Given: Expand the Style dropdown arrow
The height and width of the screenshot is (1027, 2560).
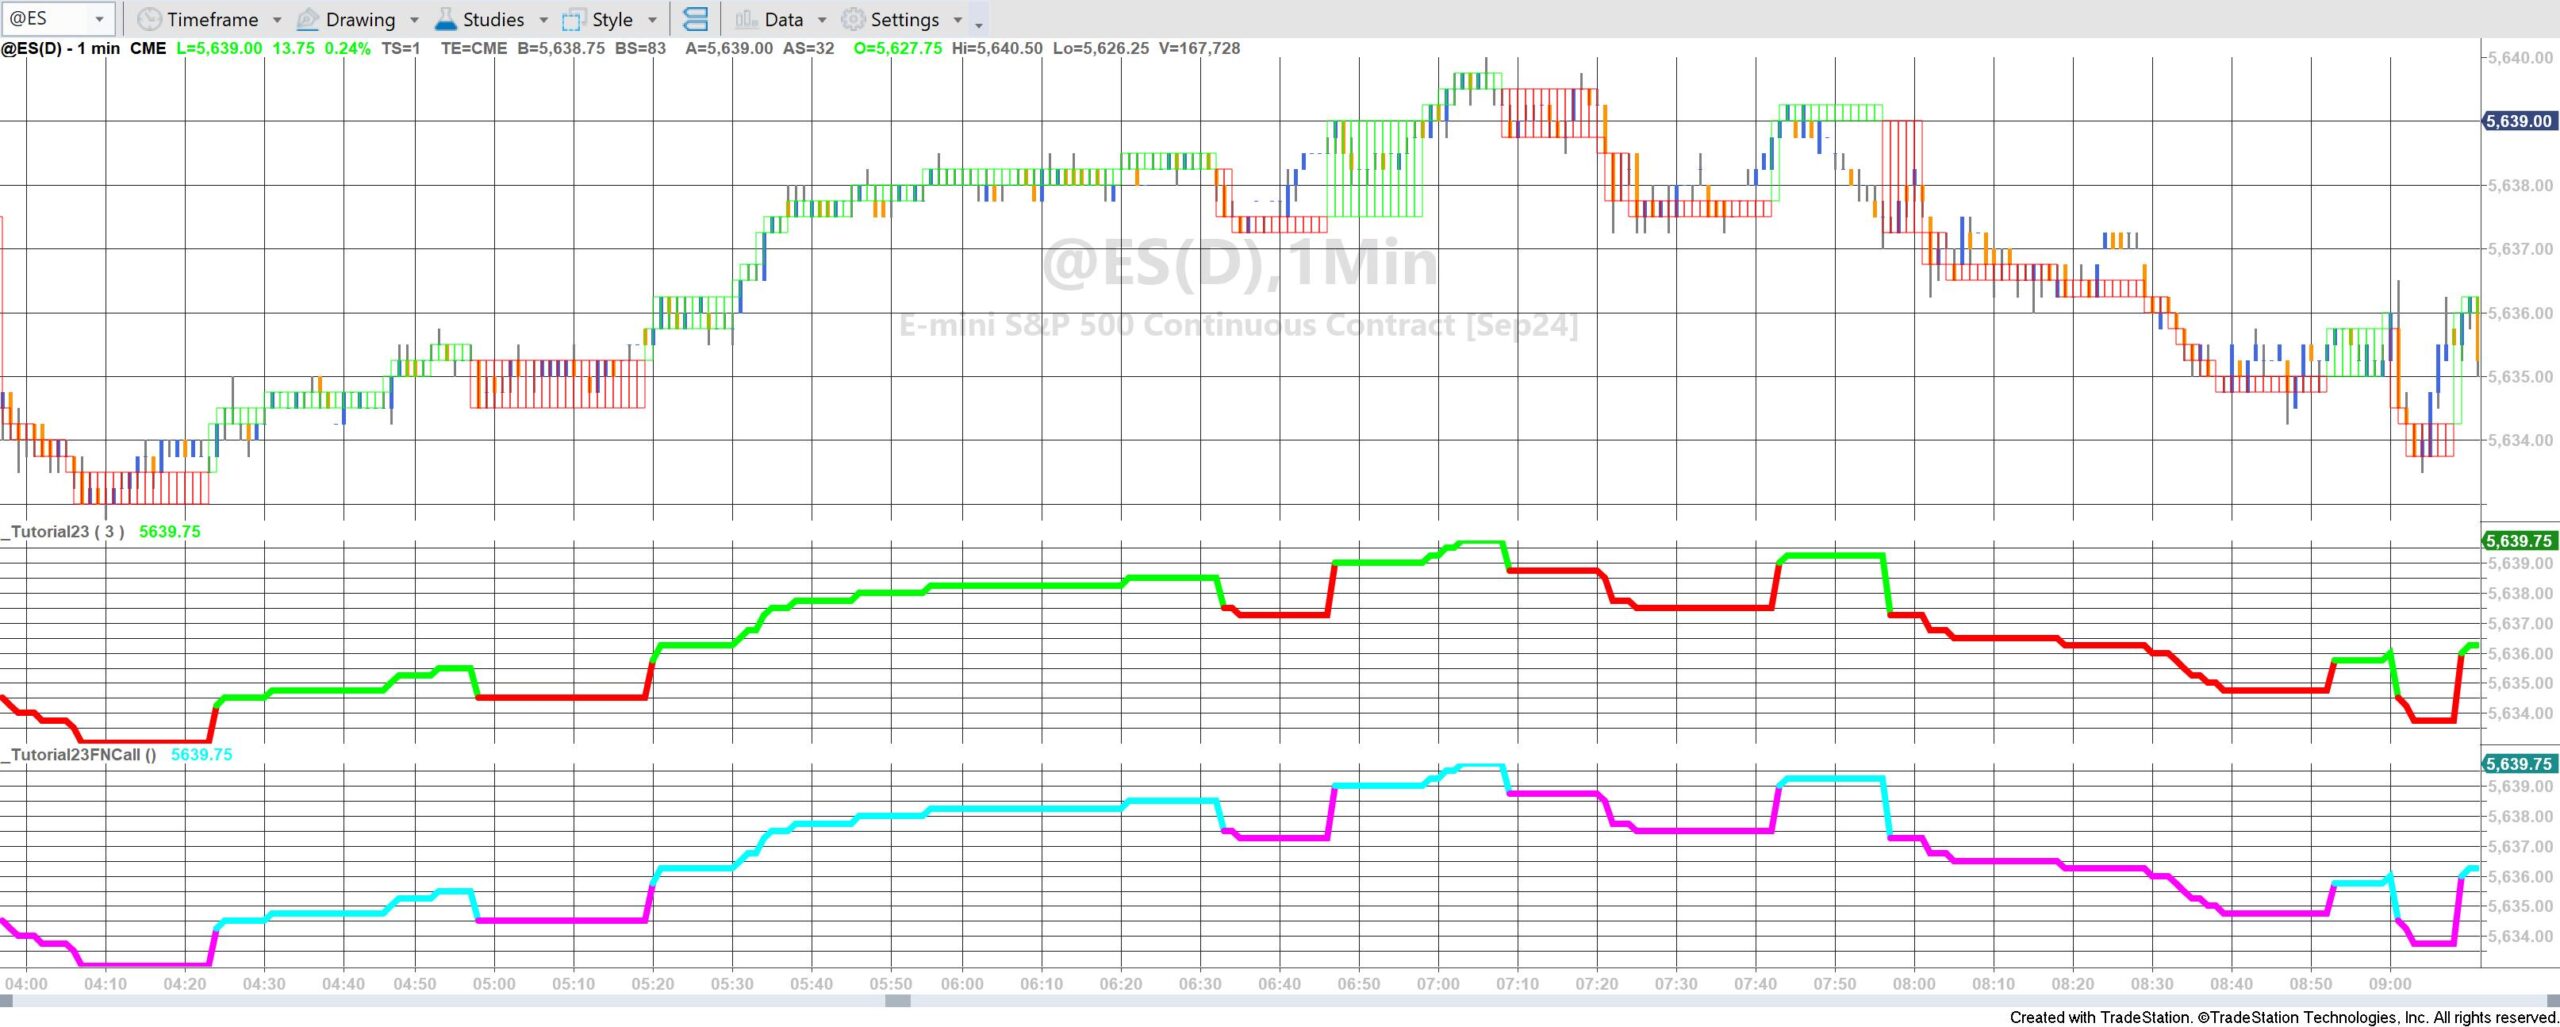Looking at the screenshot, I should click(x=652, y=19).
